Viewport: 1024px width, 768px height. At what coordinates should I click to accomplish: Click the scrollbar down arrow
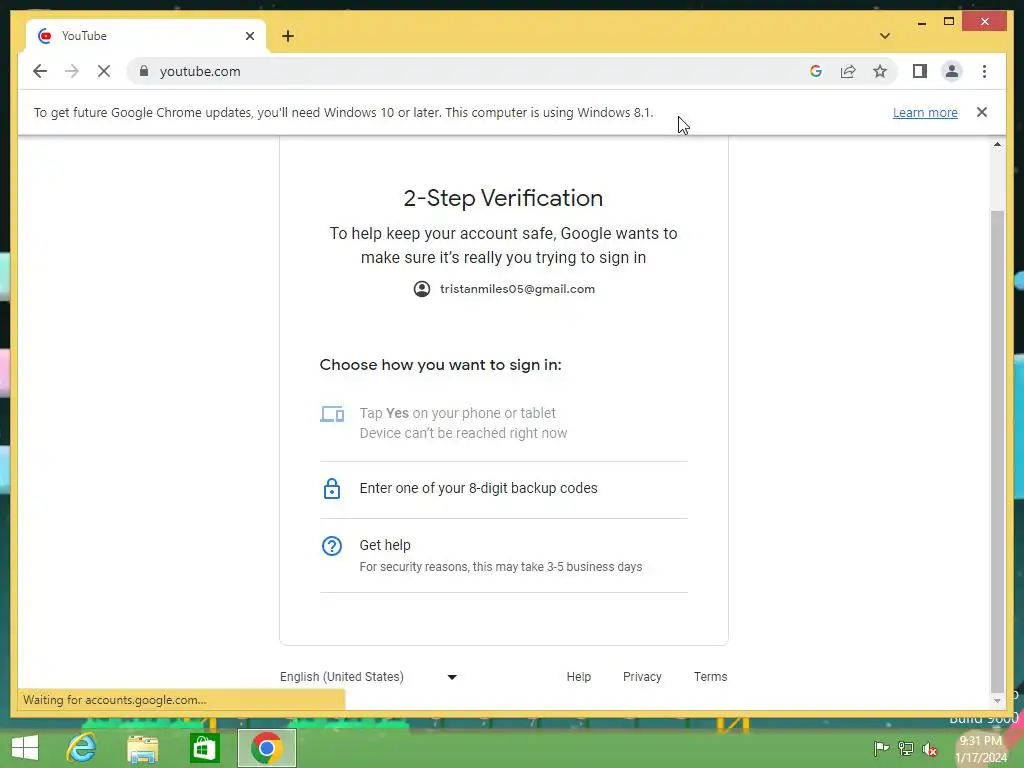coord(997,701)
